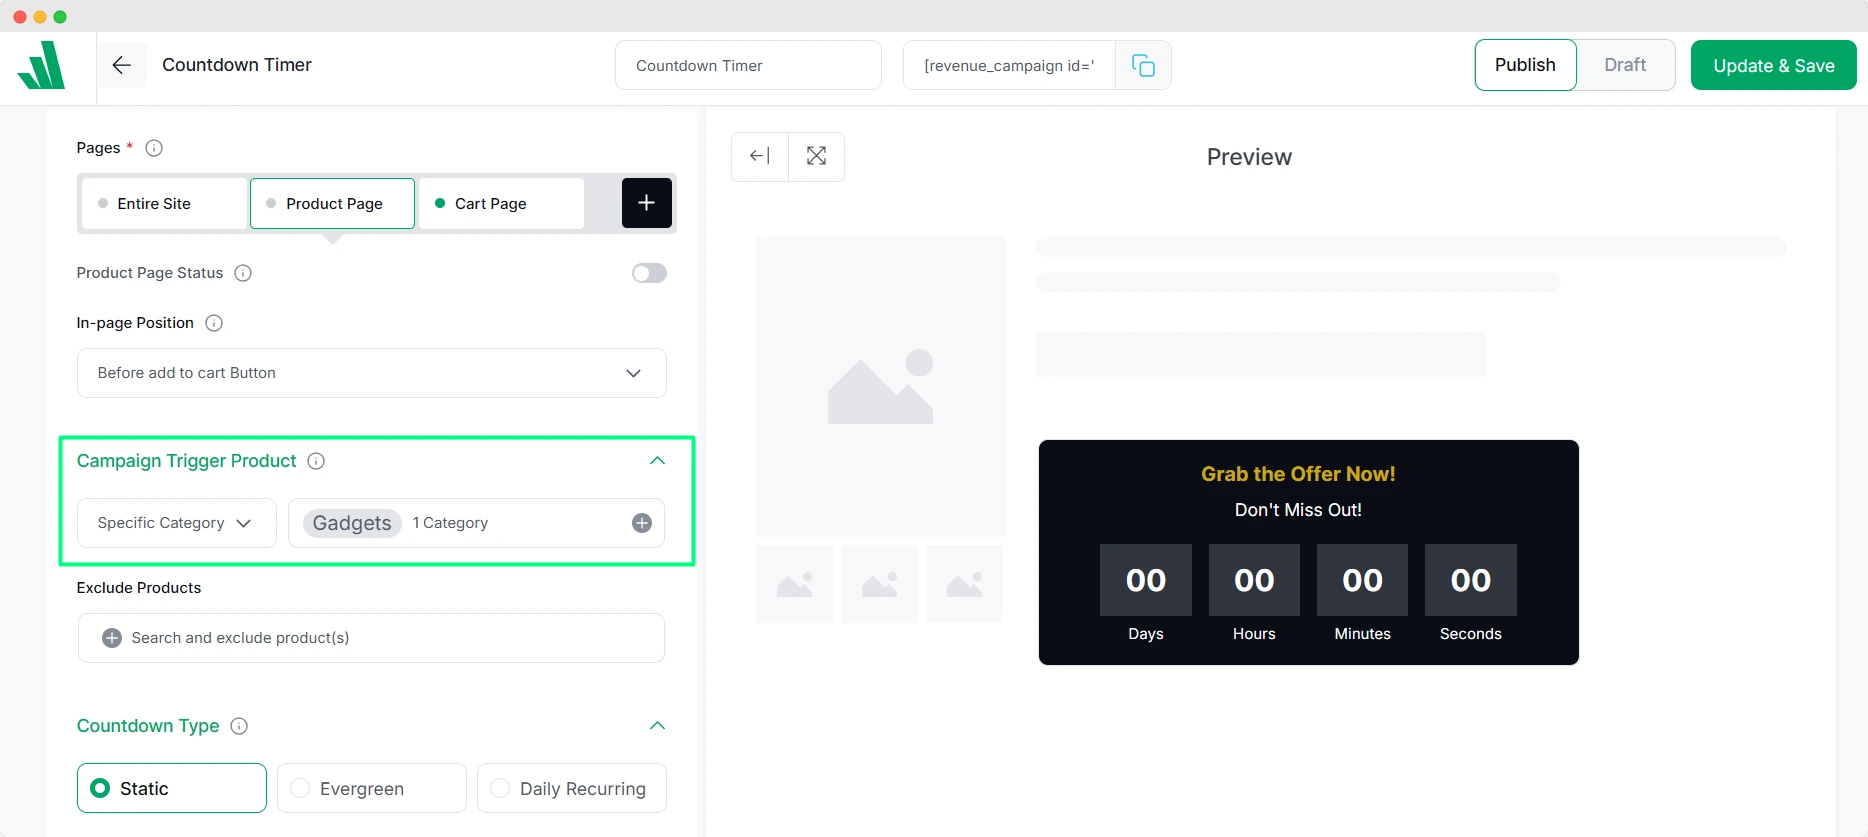Collapse the Countdown Type section
This screenshot has height=837, width=1868.
(657, 726)
